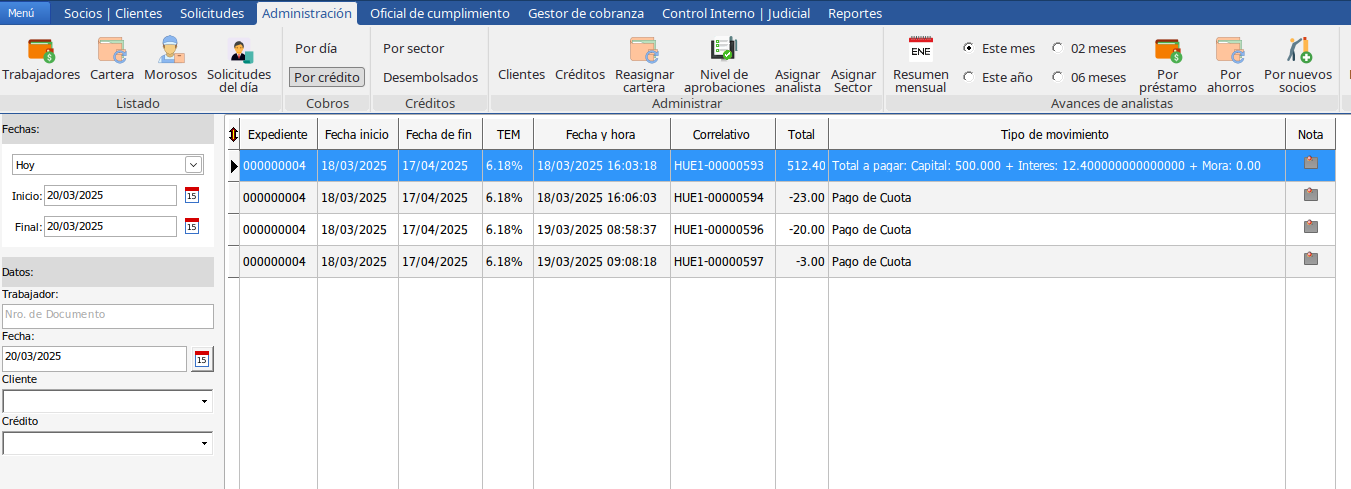Open note icon for correlativo HUE1-00000594
1351x489 pixels.
pyautogui.click(x=1310, y=196)
